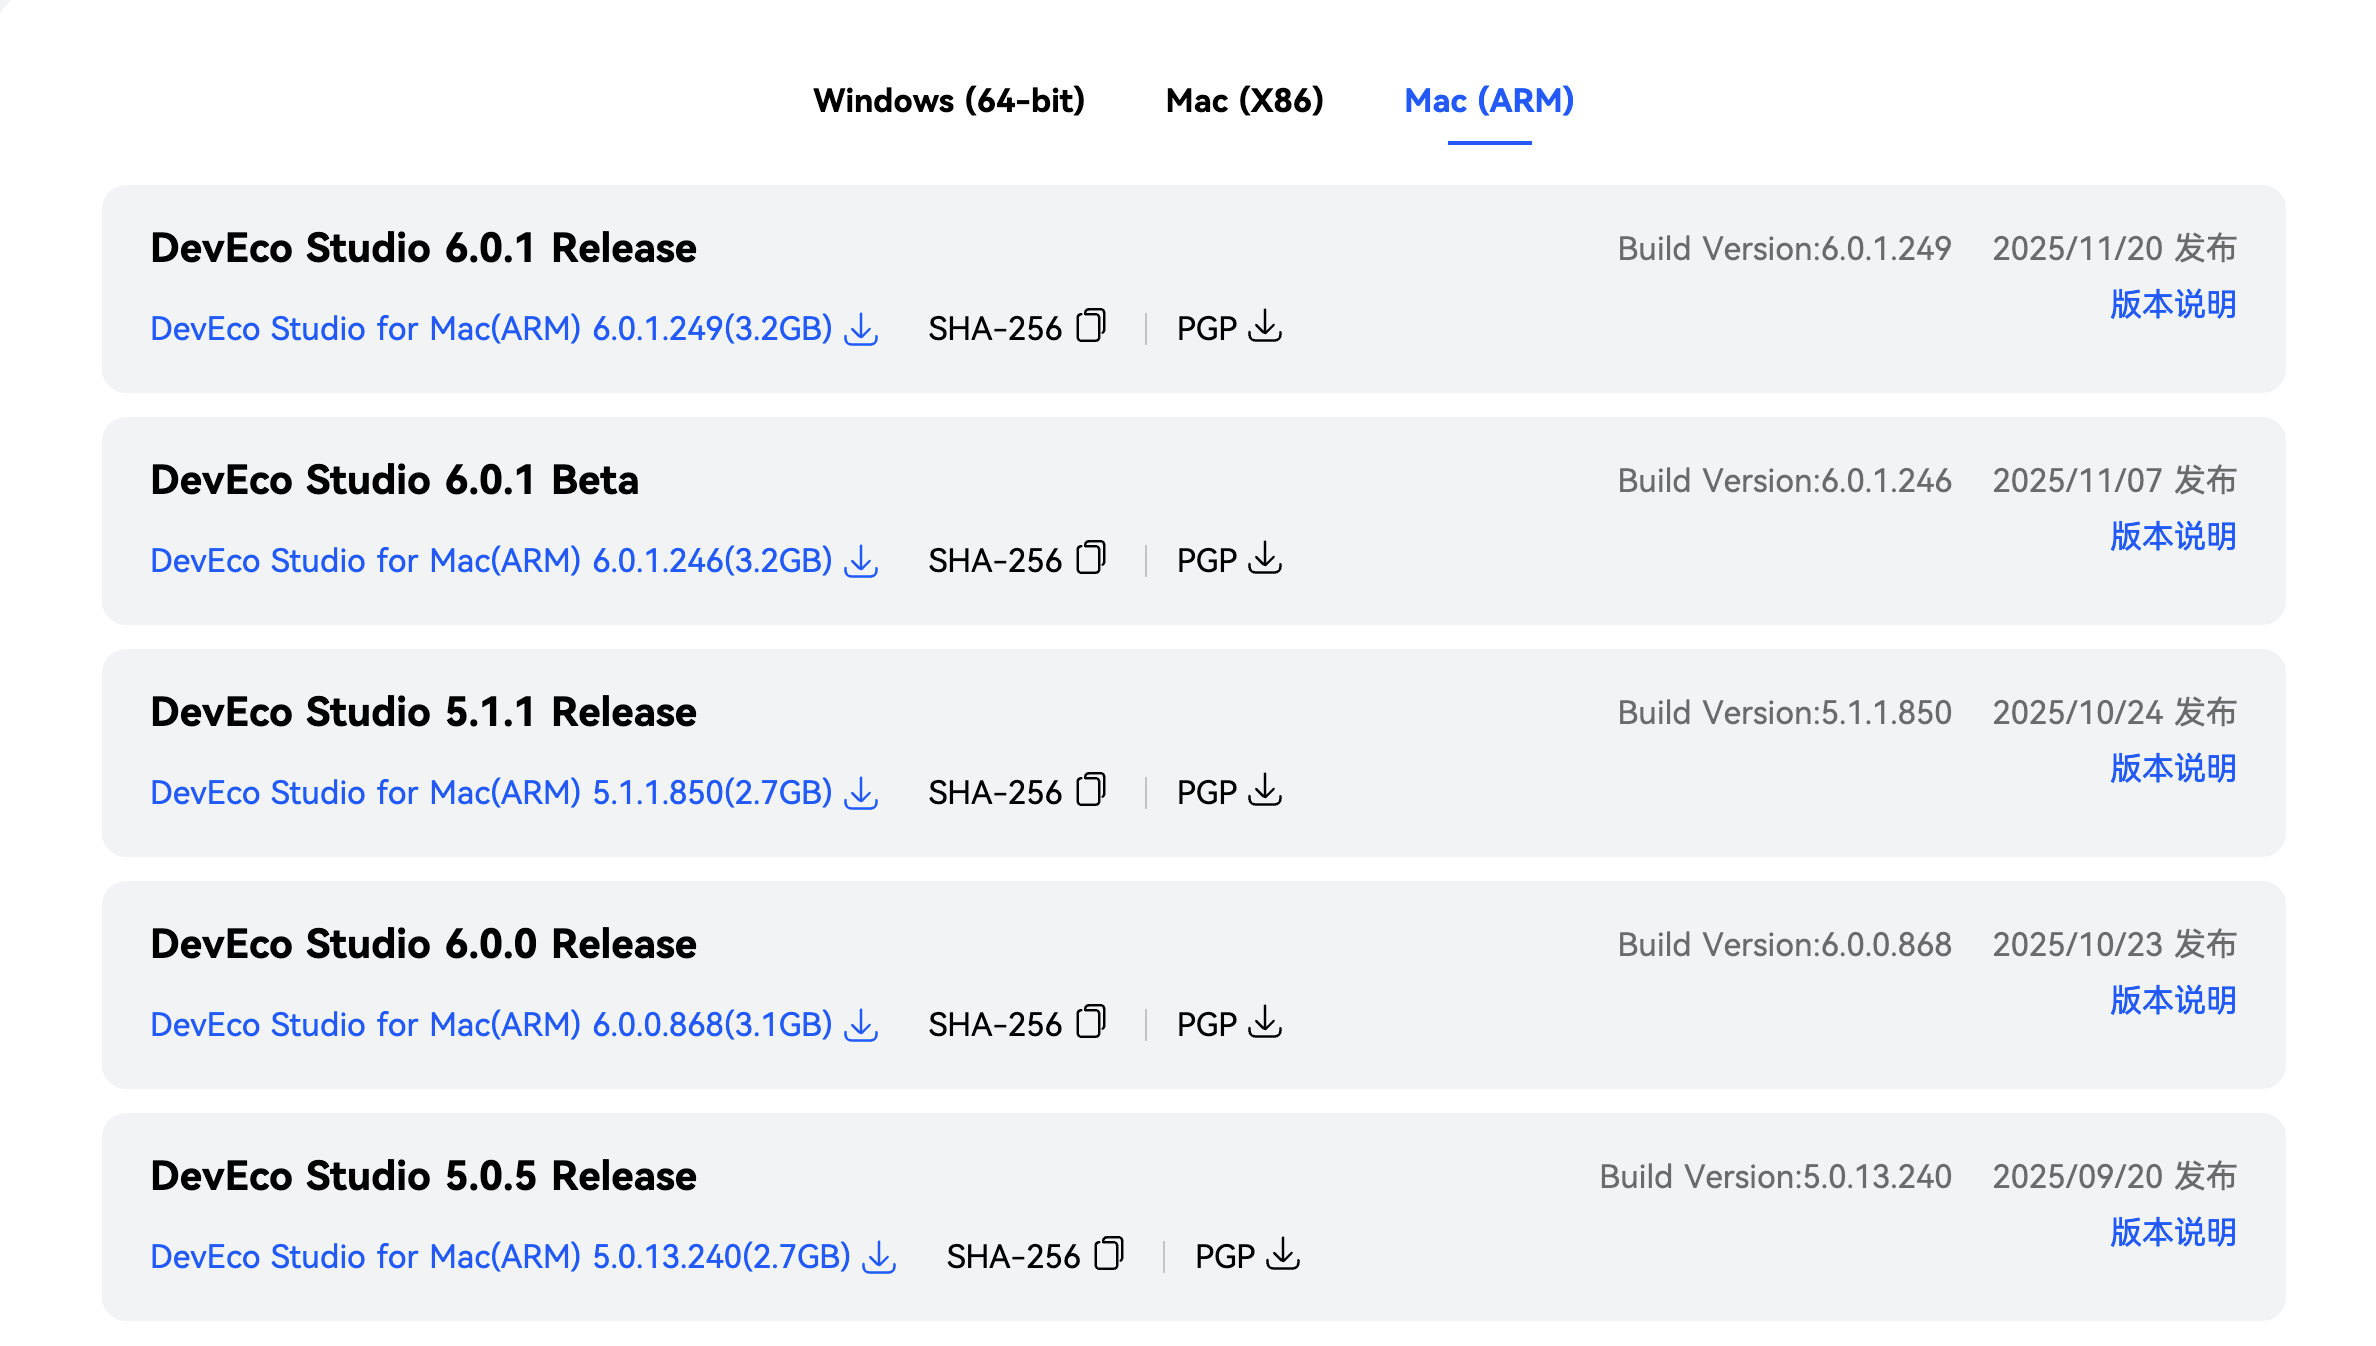Copy SHA-256 hash for 6.0.0.868 build

[1090, 1023]
